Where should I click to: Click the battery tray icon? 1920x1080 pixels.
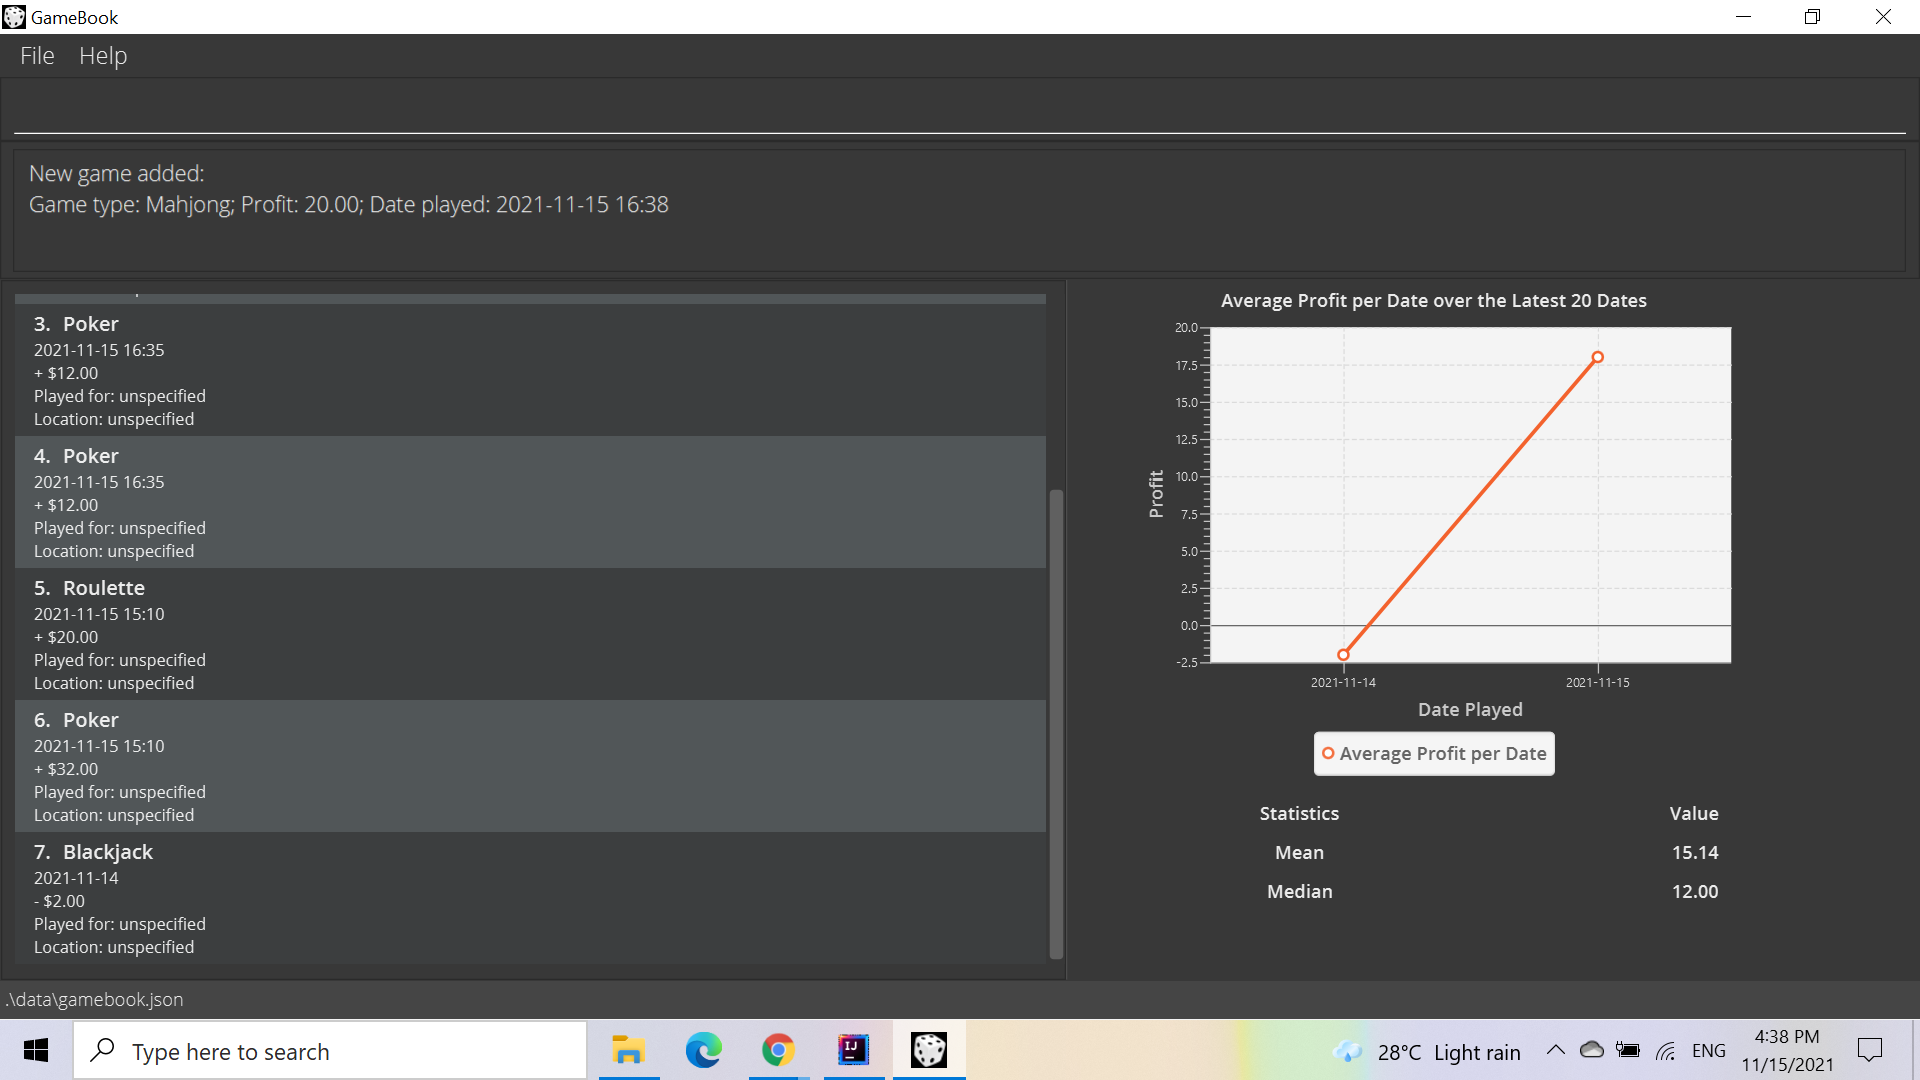coord(1628,1050)
